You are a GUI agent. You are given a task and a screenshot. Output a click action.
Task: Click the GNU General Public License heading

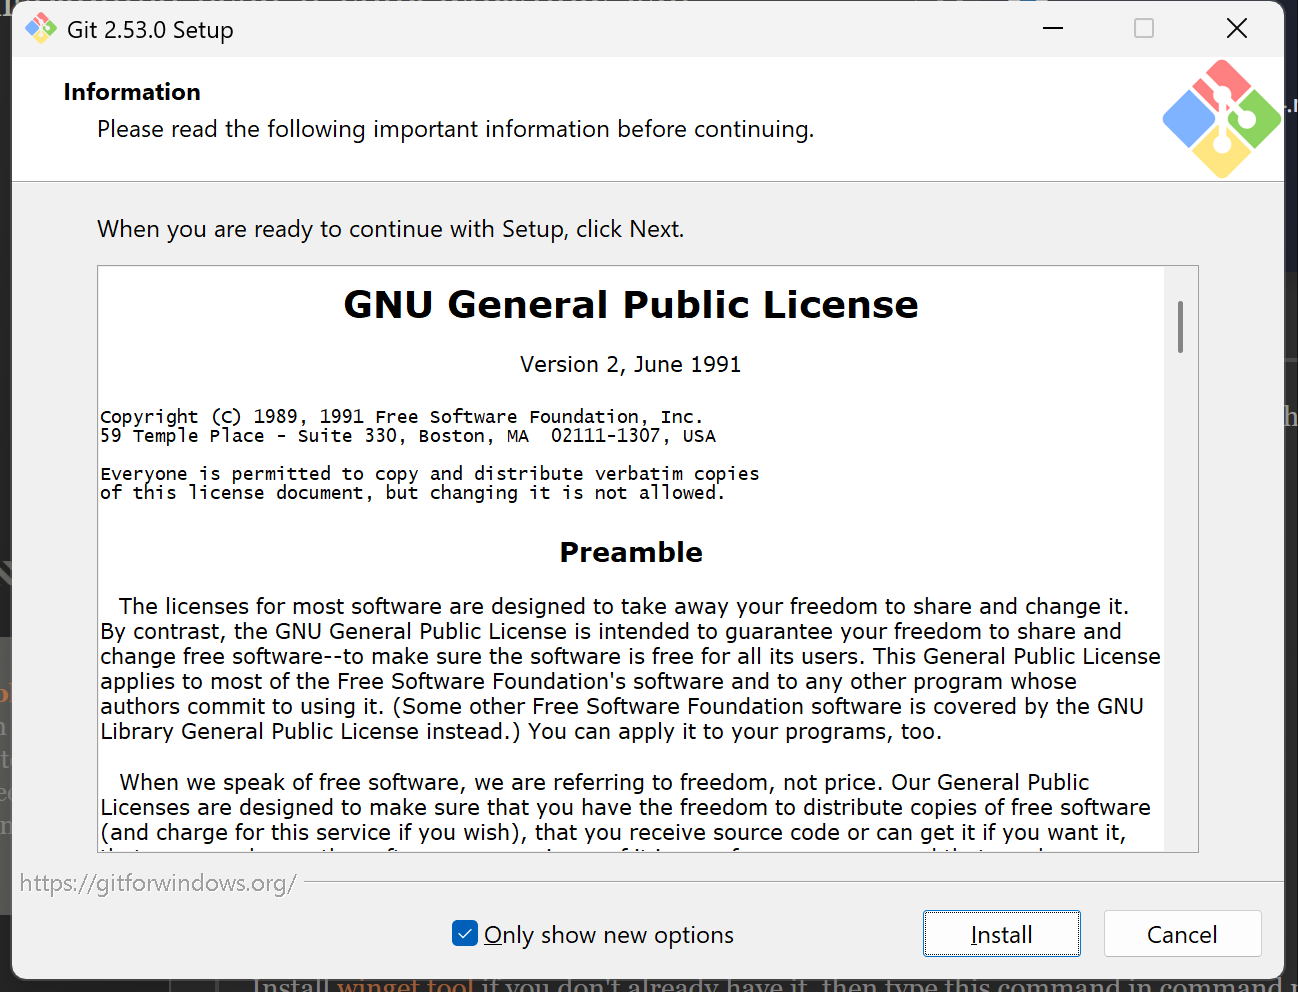pyautogui.click(x=631, y=304)
